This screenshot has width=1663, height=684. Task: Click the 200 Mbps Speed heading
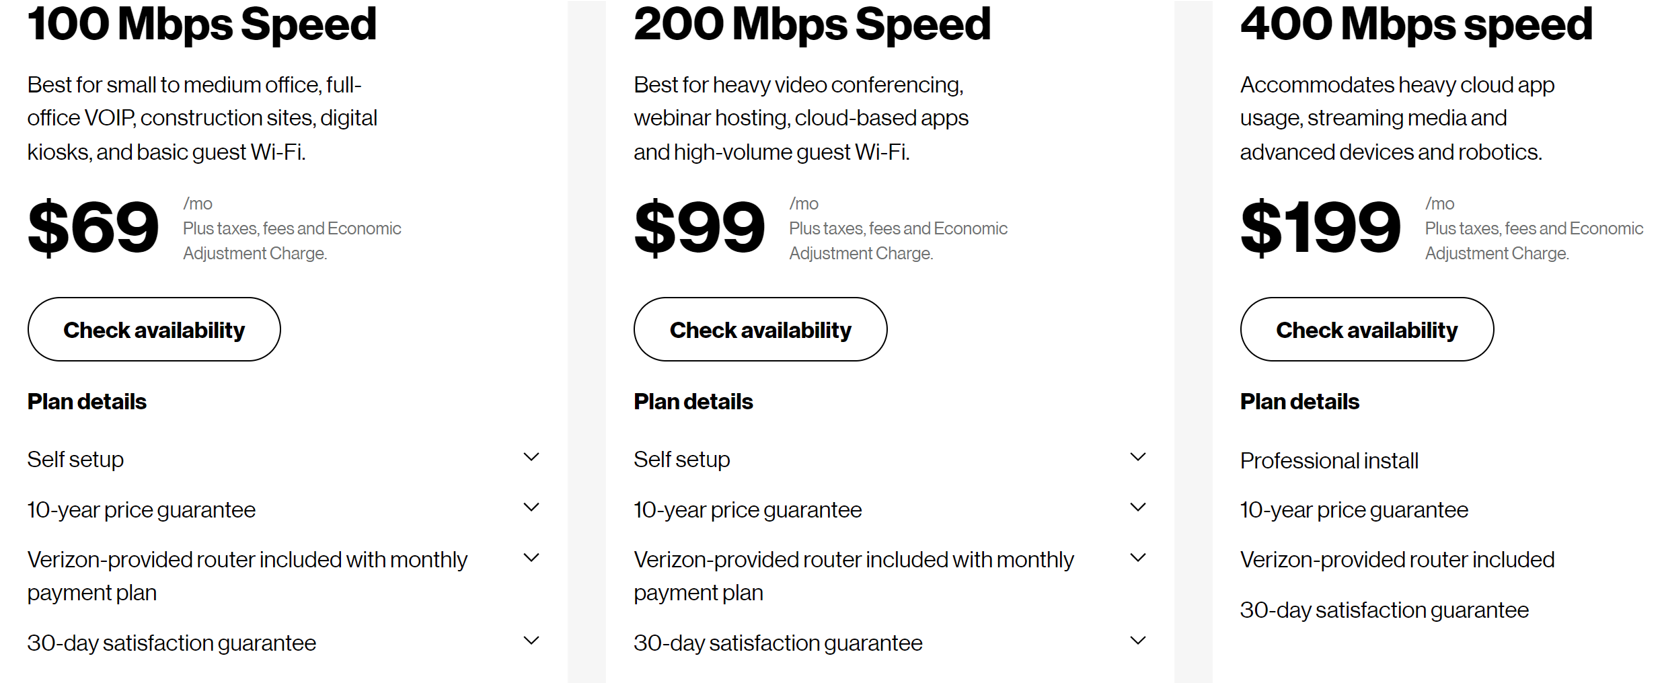tap(811, 25)
